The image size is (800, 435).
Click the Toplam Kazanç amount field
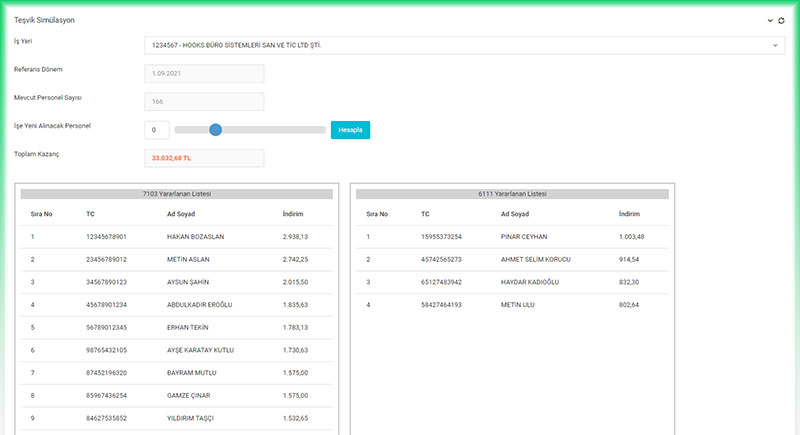tap(204, 158)
